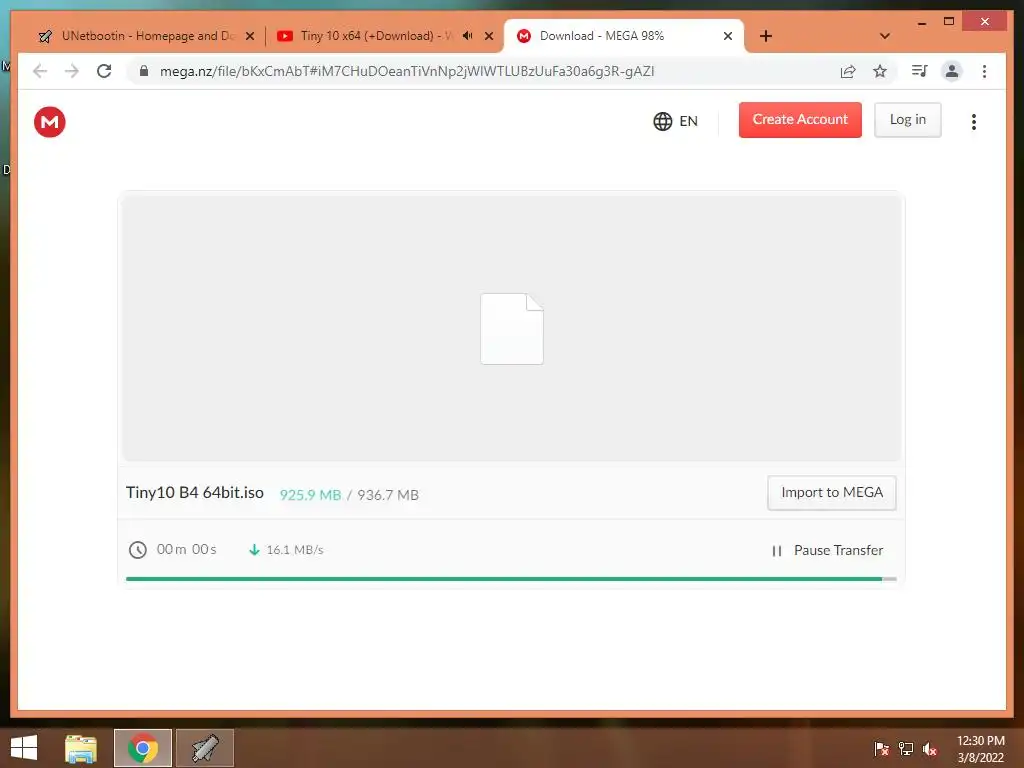Open the Windows Start button
The image size is (1024, 768).
point(24,748)
